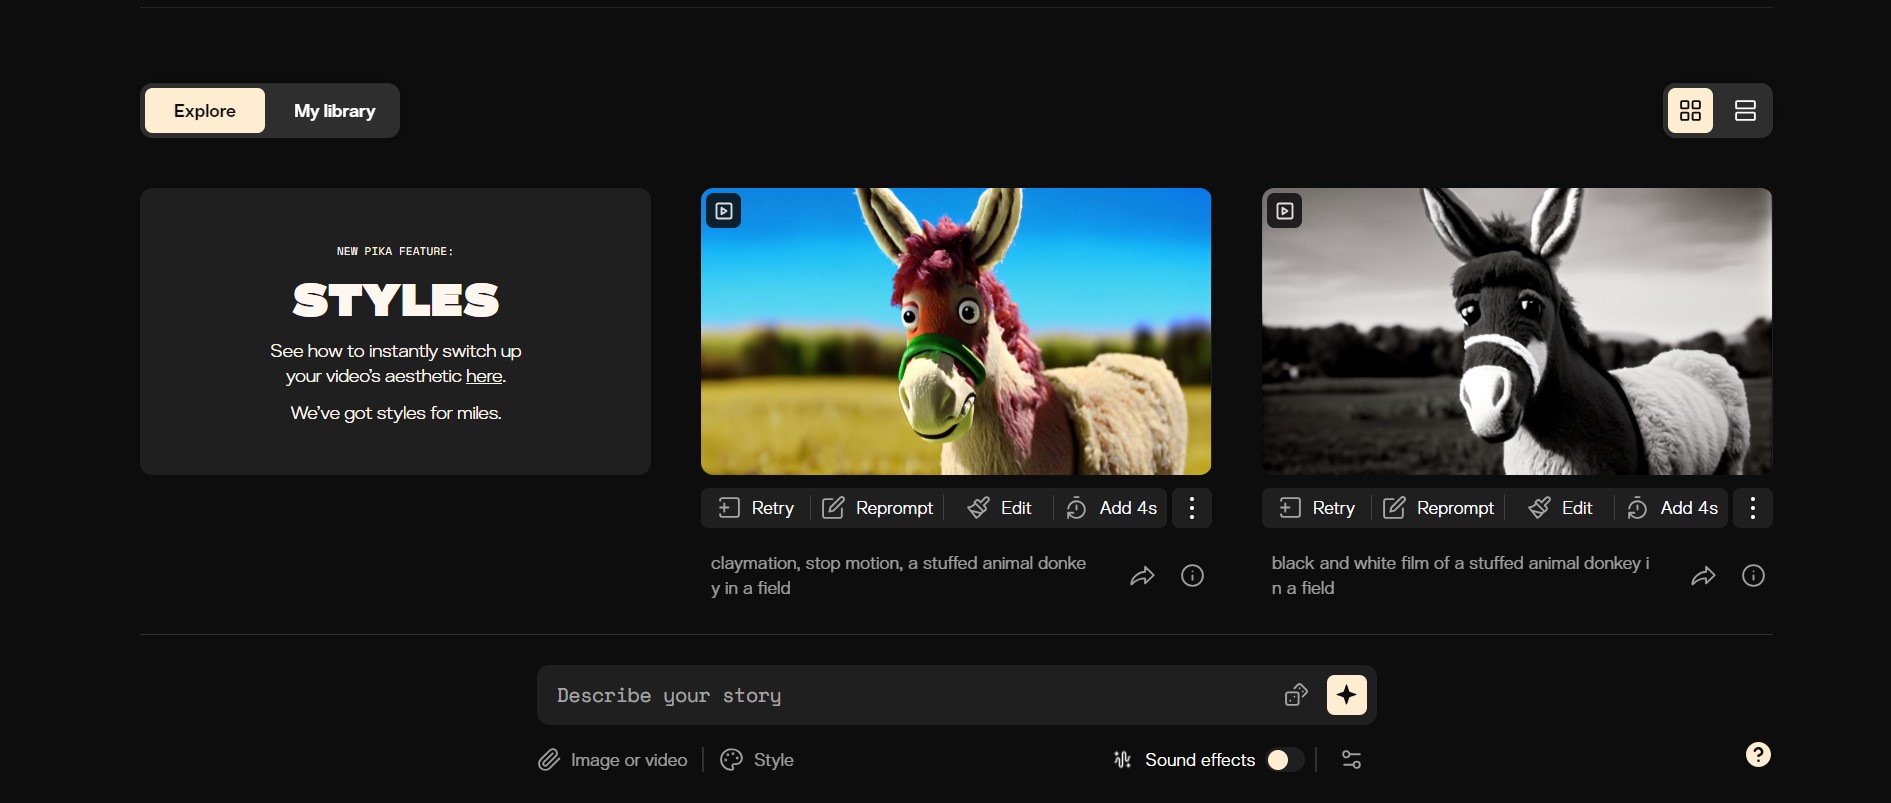Open more options for claymation video
The height and width of the screenshot is (803, 1891).
click(1191, 508)
